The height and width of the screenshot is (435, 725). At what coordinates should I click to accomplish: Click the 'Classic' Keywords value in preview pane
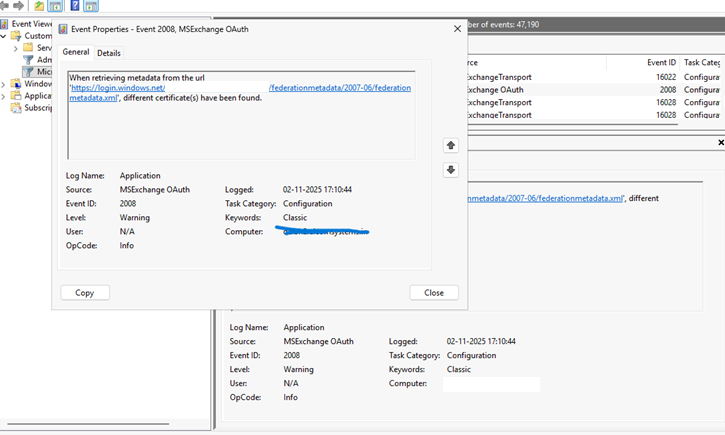point(459,369)
